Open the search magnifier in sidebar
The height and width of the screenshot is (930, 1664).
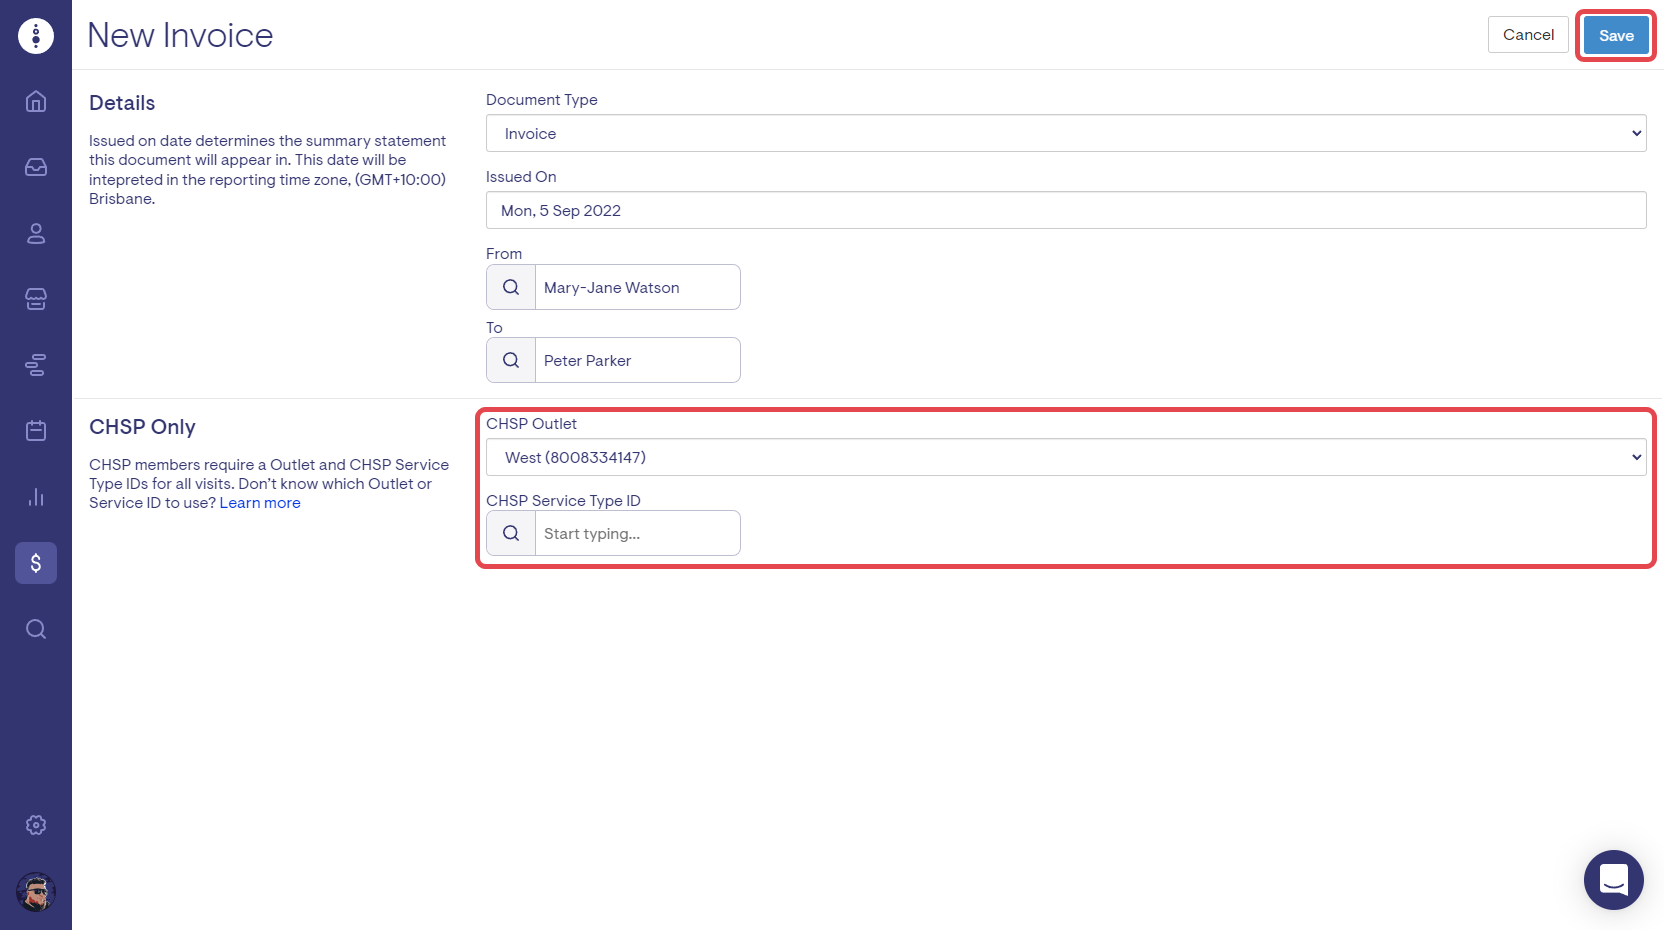pos(36,629)
